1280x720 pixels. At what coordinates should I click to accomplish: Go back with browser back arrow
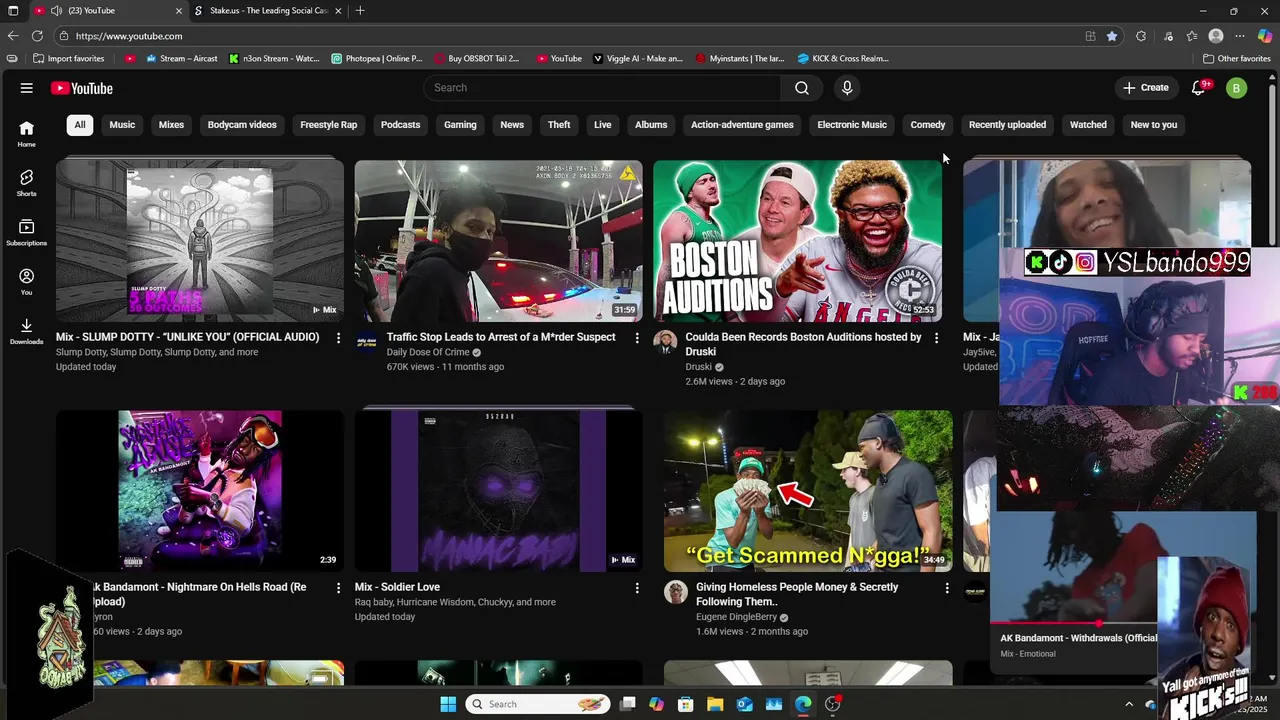click(x=13, y=36)
